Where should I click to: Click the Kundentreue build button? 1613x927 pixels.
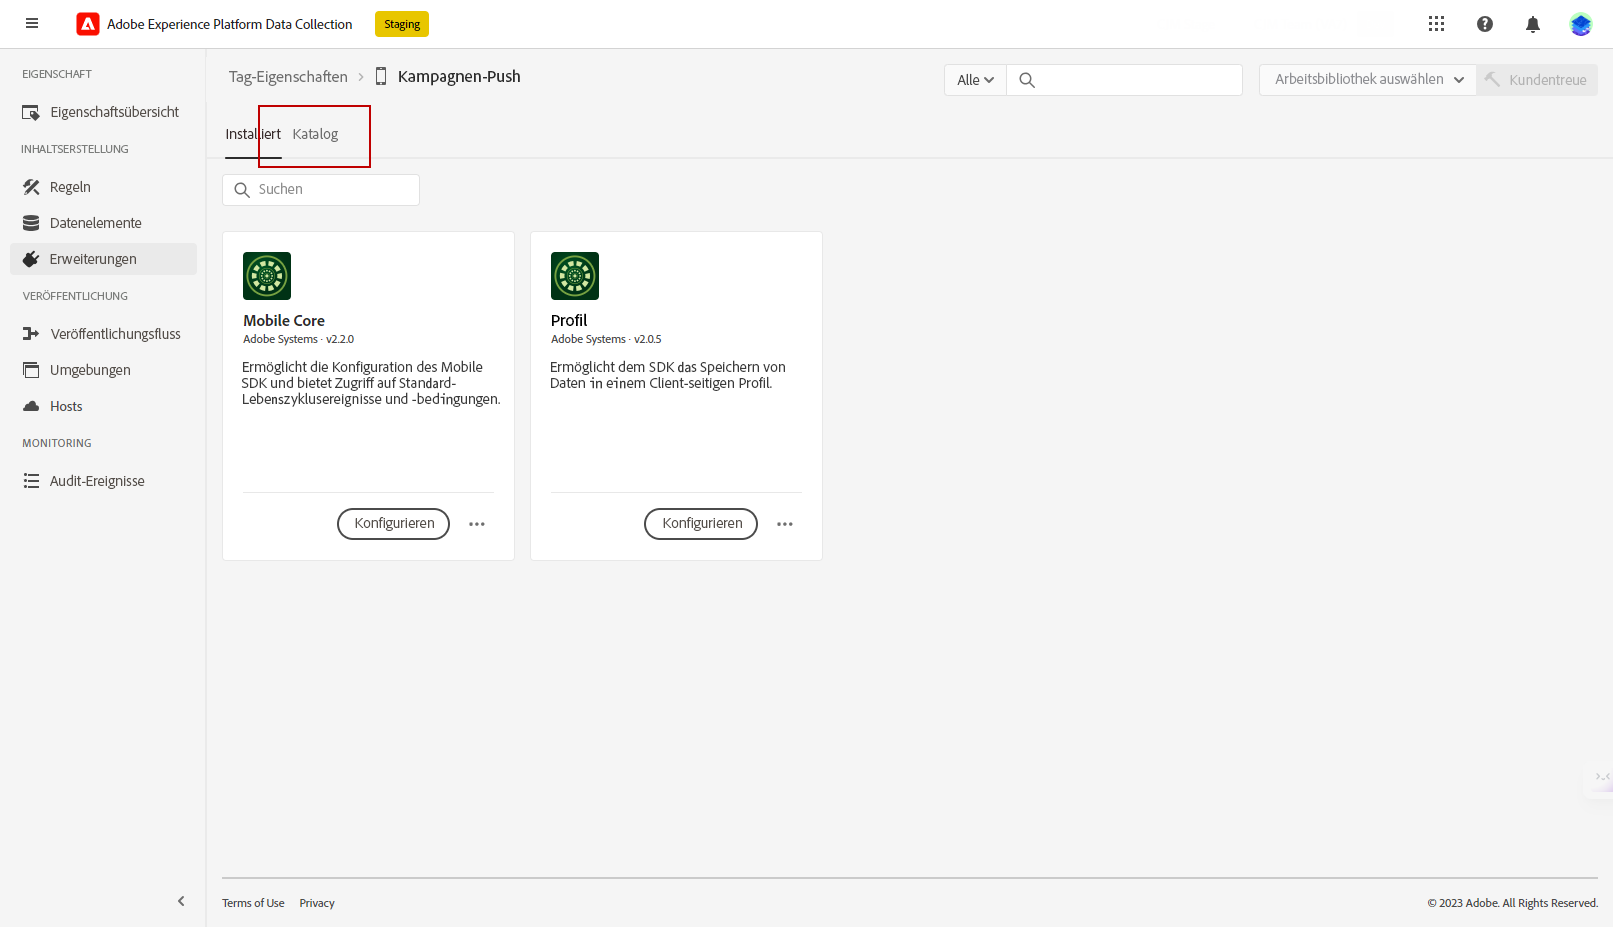coord(1537,80)
